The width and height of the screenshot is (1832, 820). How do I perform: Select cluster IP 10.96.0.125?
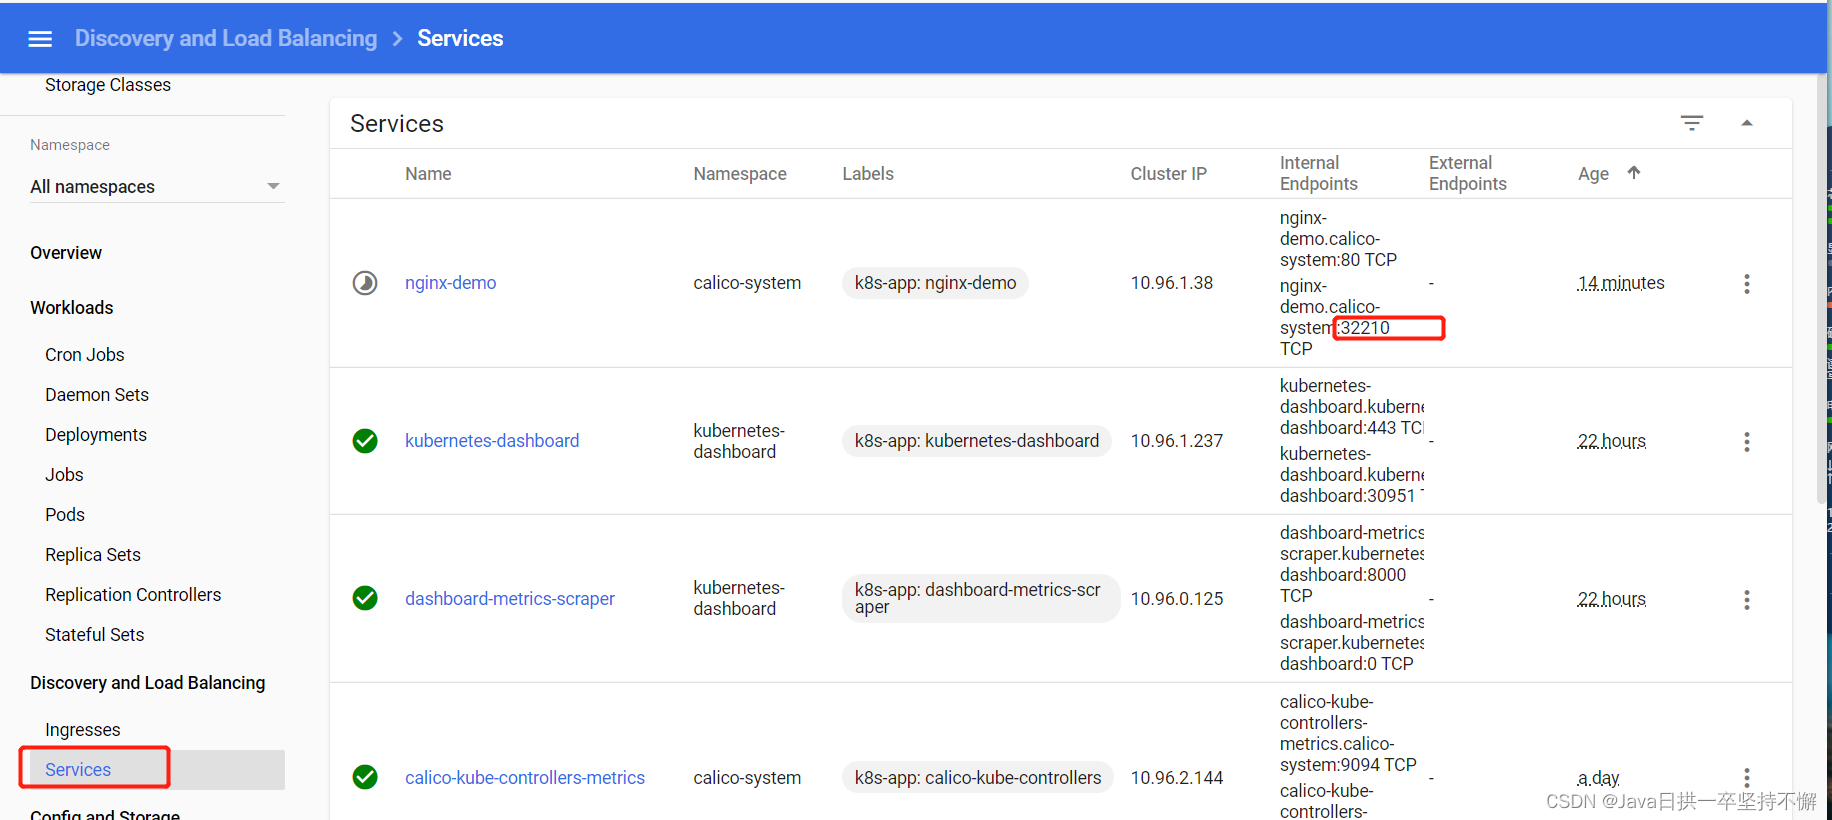1177,599
